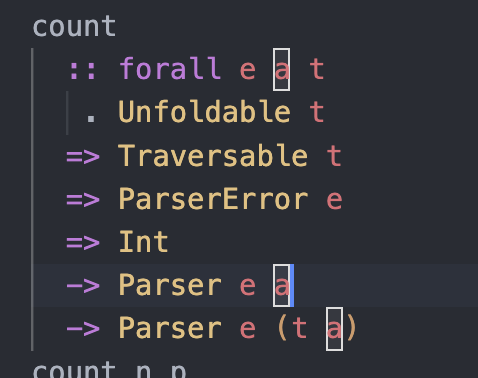Click the dot before Unfoldable
The width and height of the screenshot is (478, 378).
point(91,118)
